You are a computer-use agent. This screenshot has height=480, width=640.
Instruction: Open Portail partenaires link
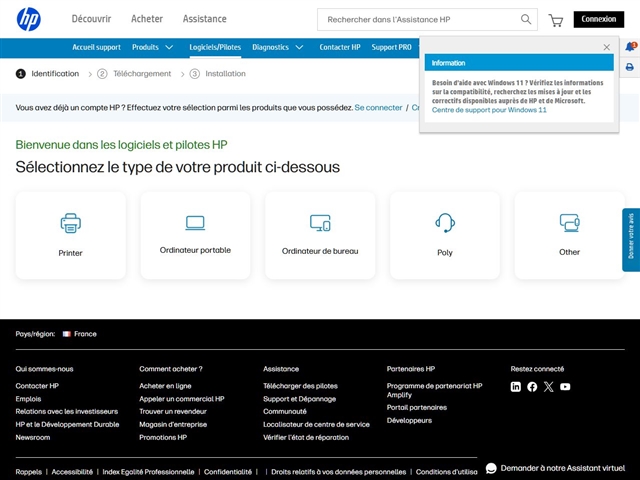[x=417, y=407]
